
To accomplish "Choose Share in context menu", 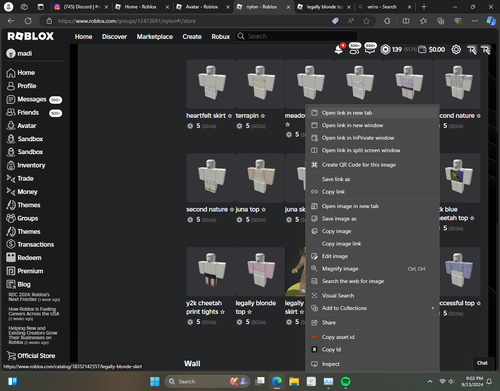I will pyautogui.click(x=372, y=323).
